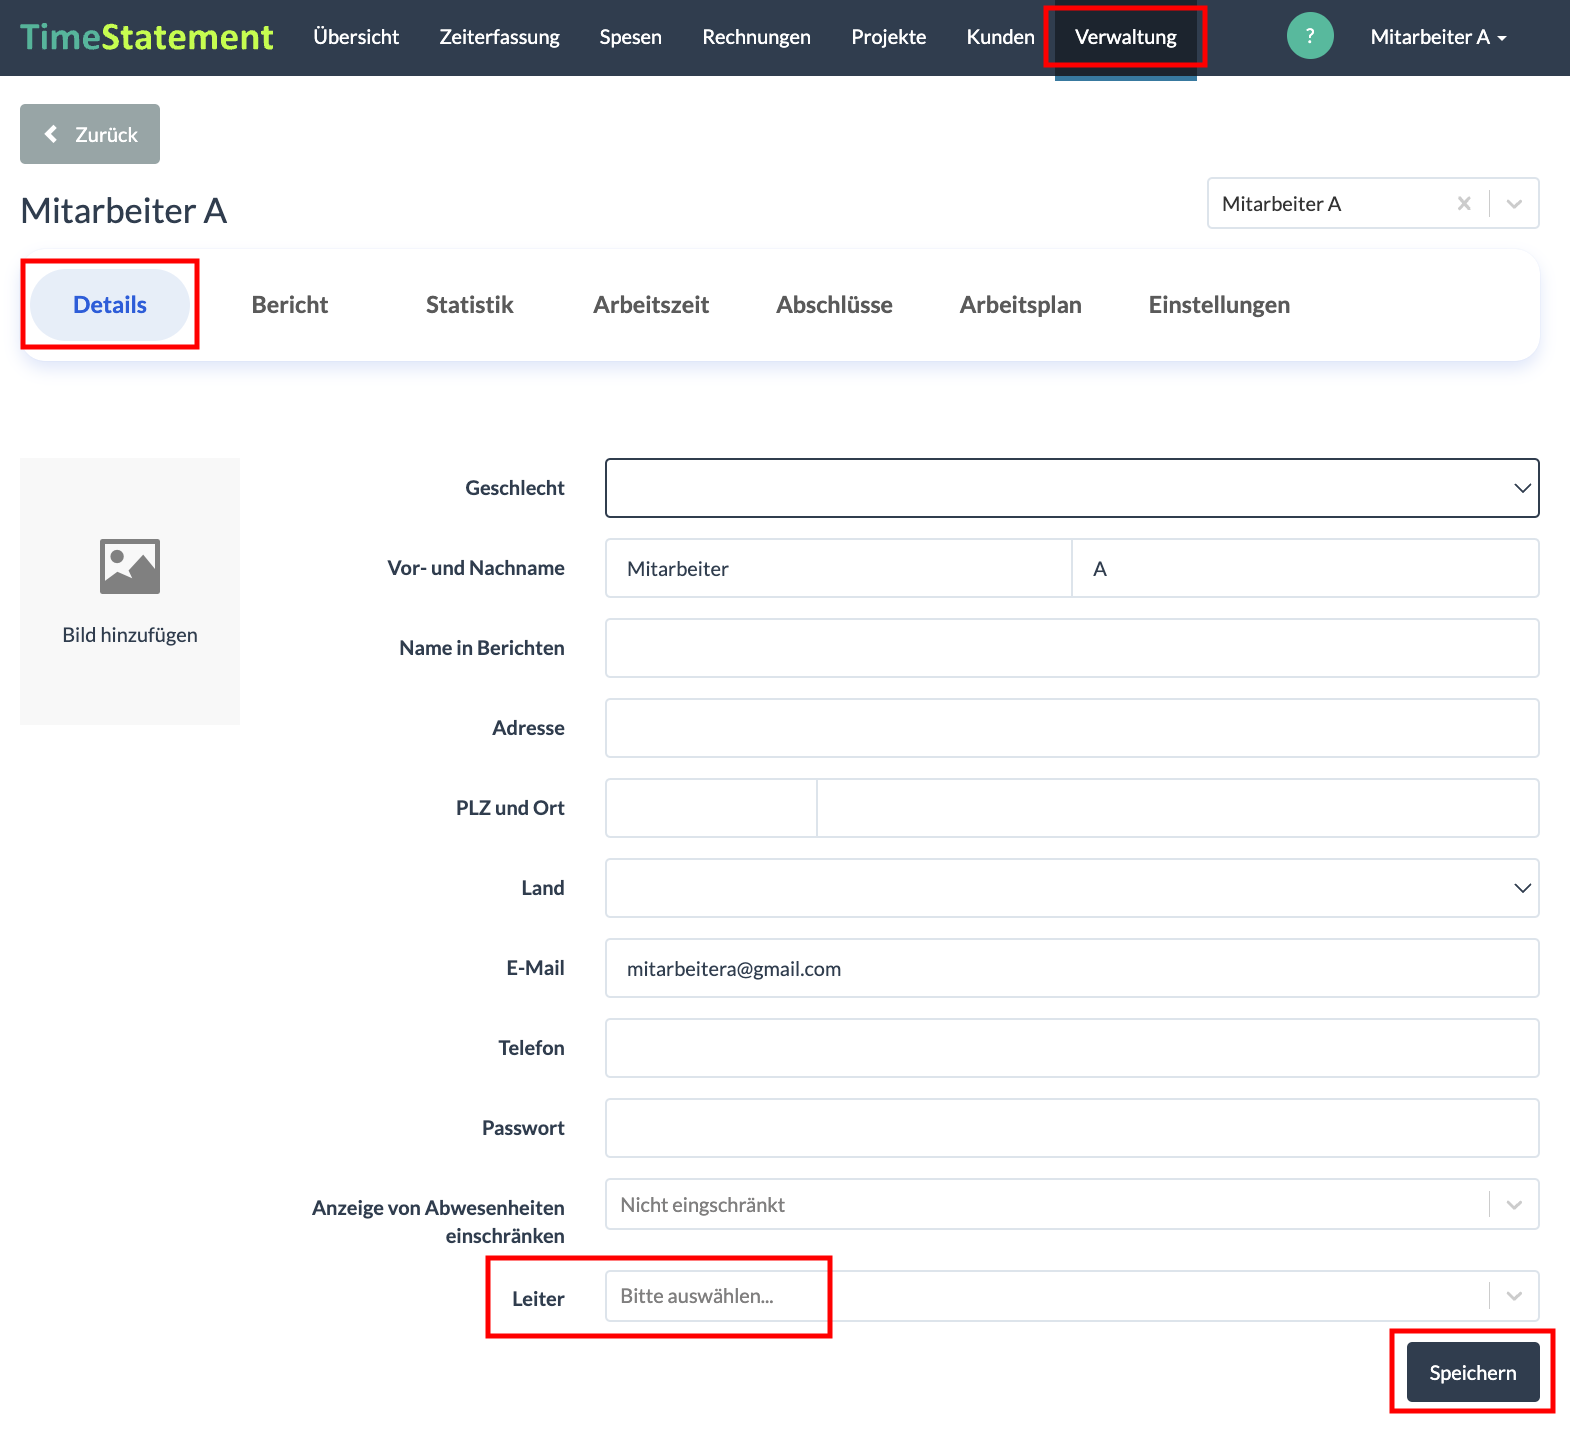1570x1444 pixels.
Task: Clear the Mitarbeiter A selection with X
Action: pyautogui.click(x=1464, y=203)
